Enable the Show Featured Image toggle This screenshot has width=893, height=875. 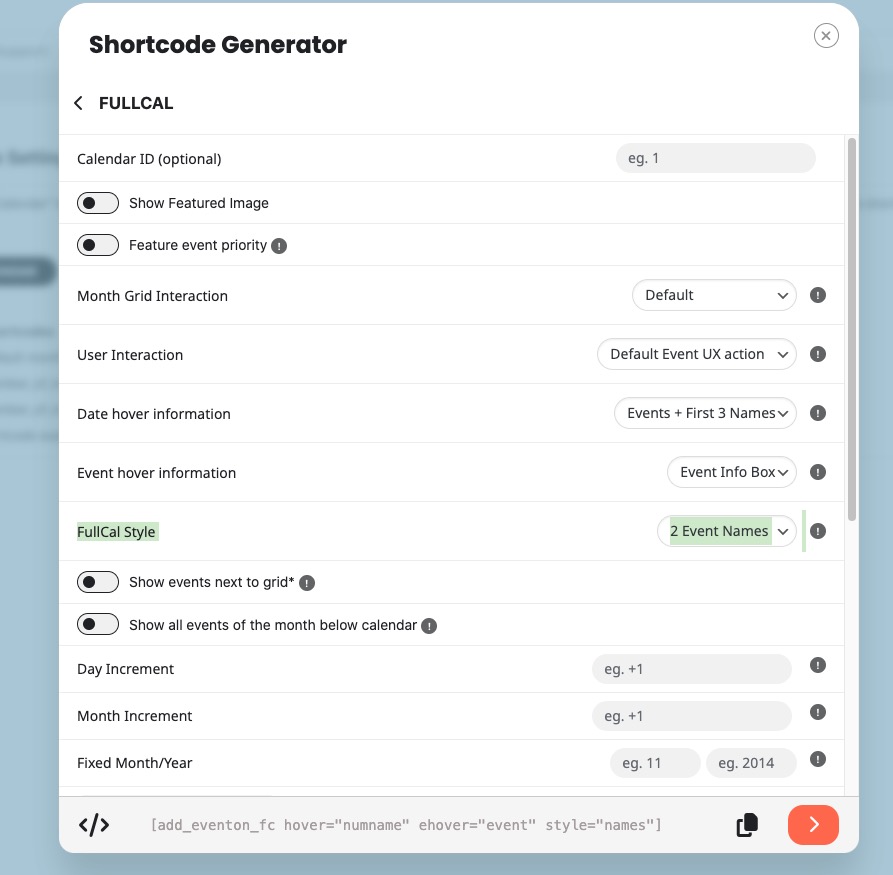[x=98, y=203]
